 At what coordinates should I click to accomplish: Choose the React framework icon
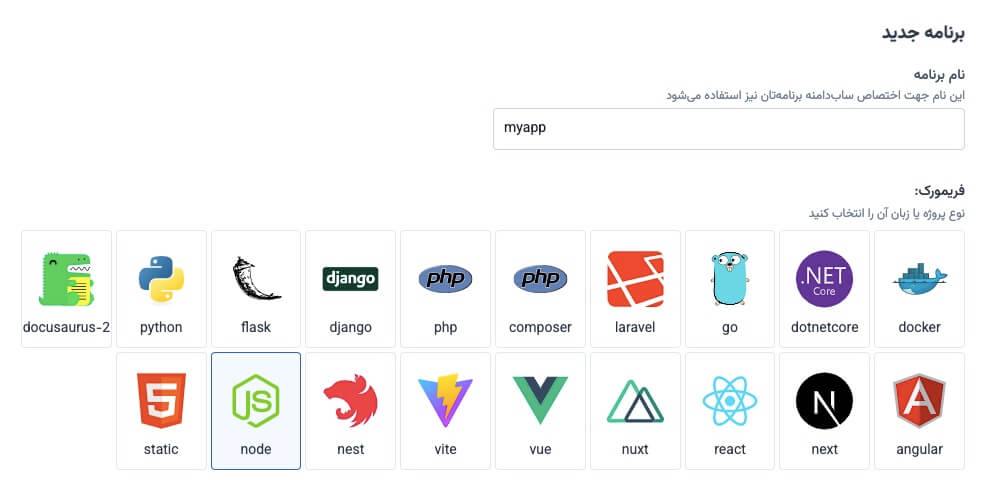(x=730, y=401)
